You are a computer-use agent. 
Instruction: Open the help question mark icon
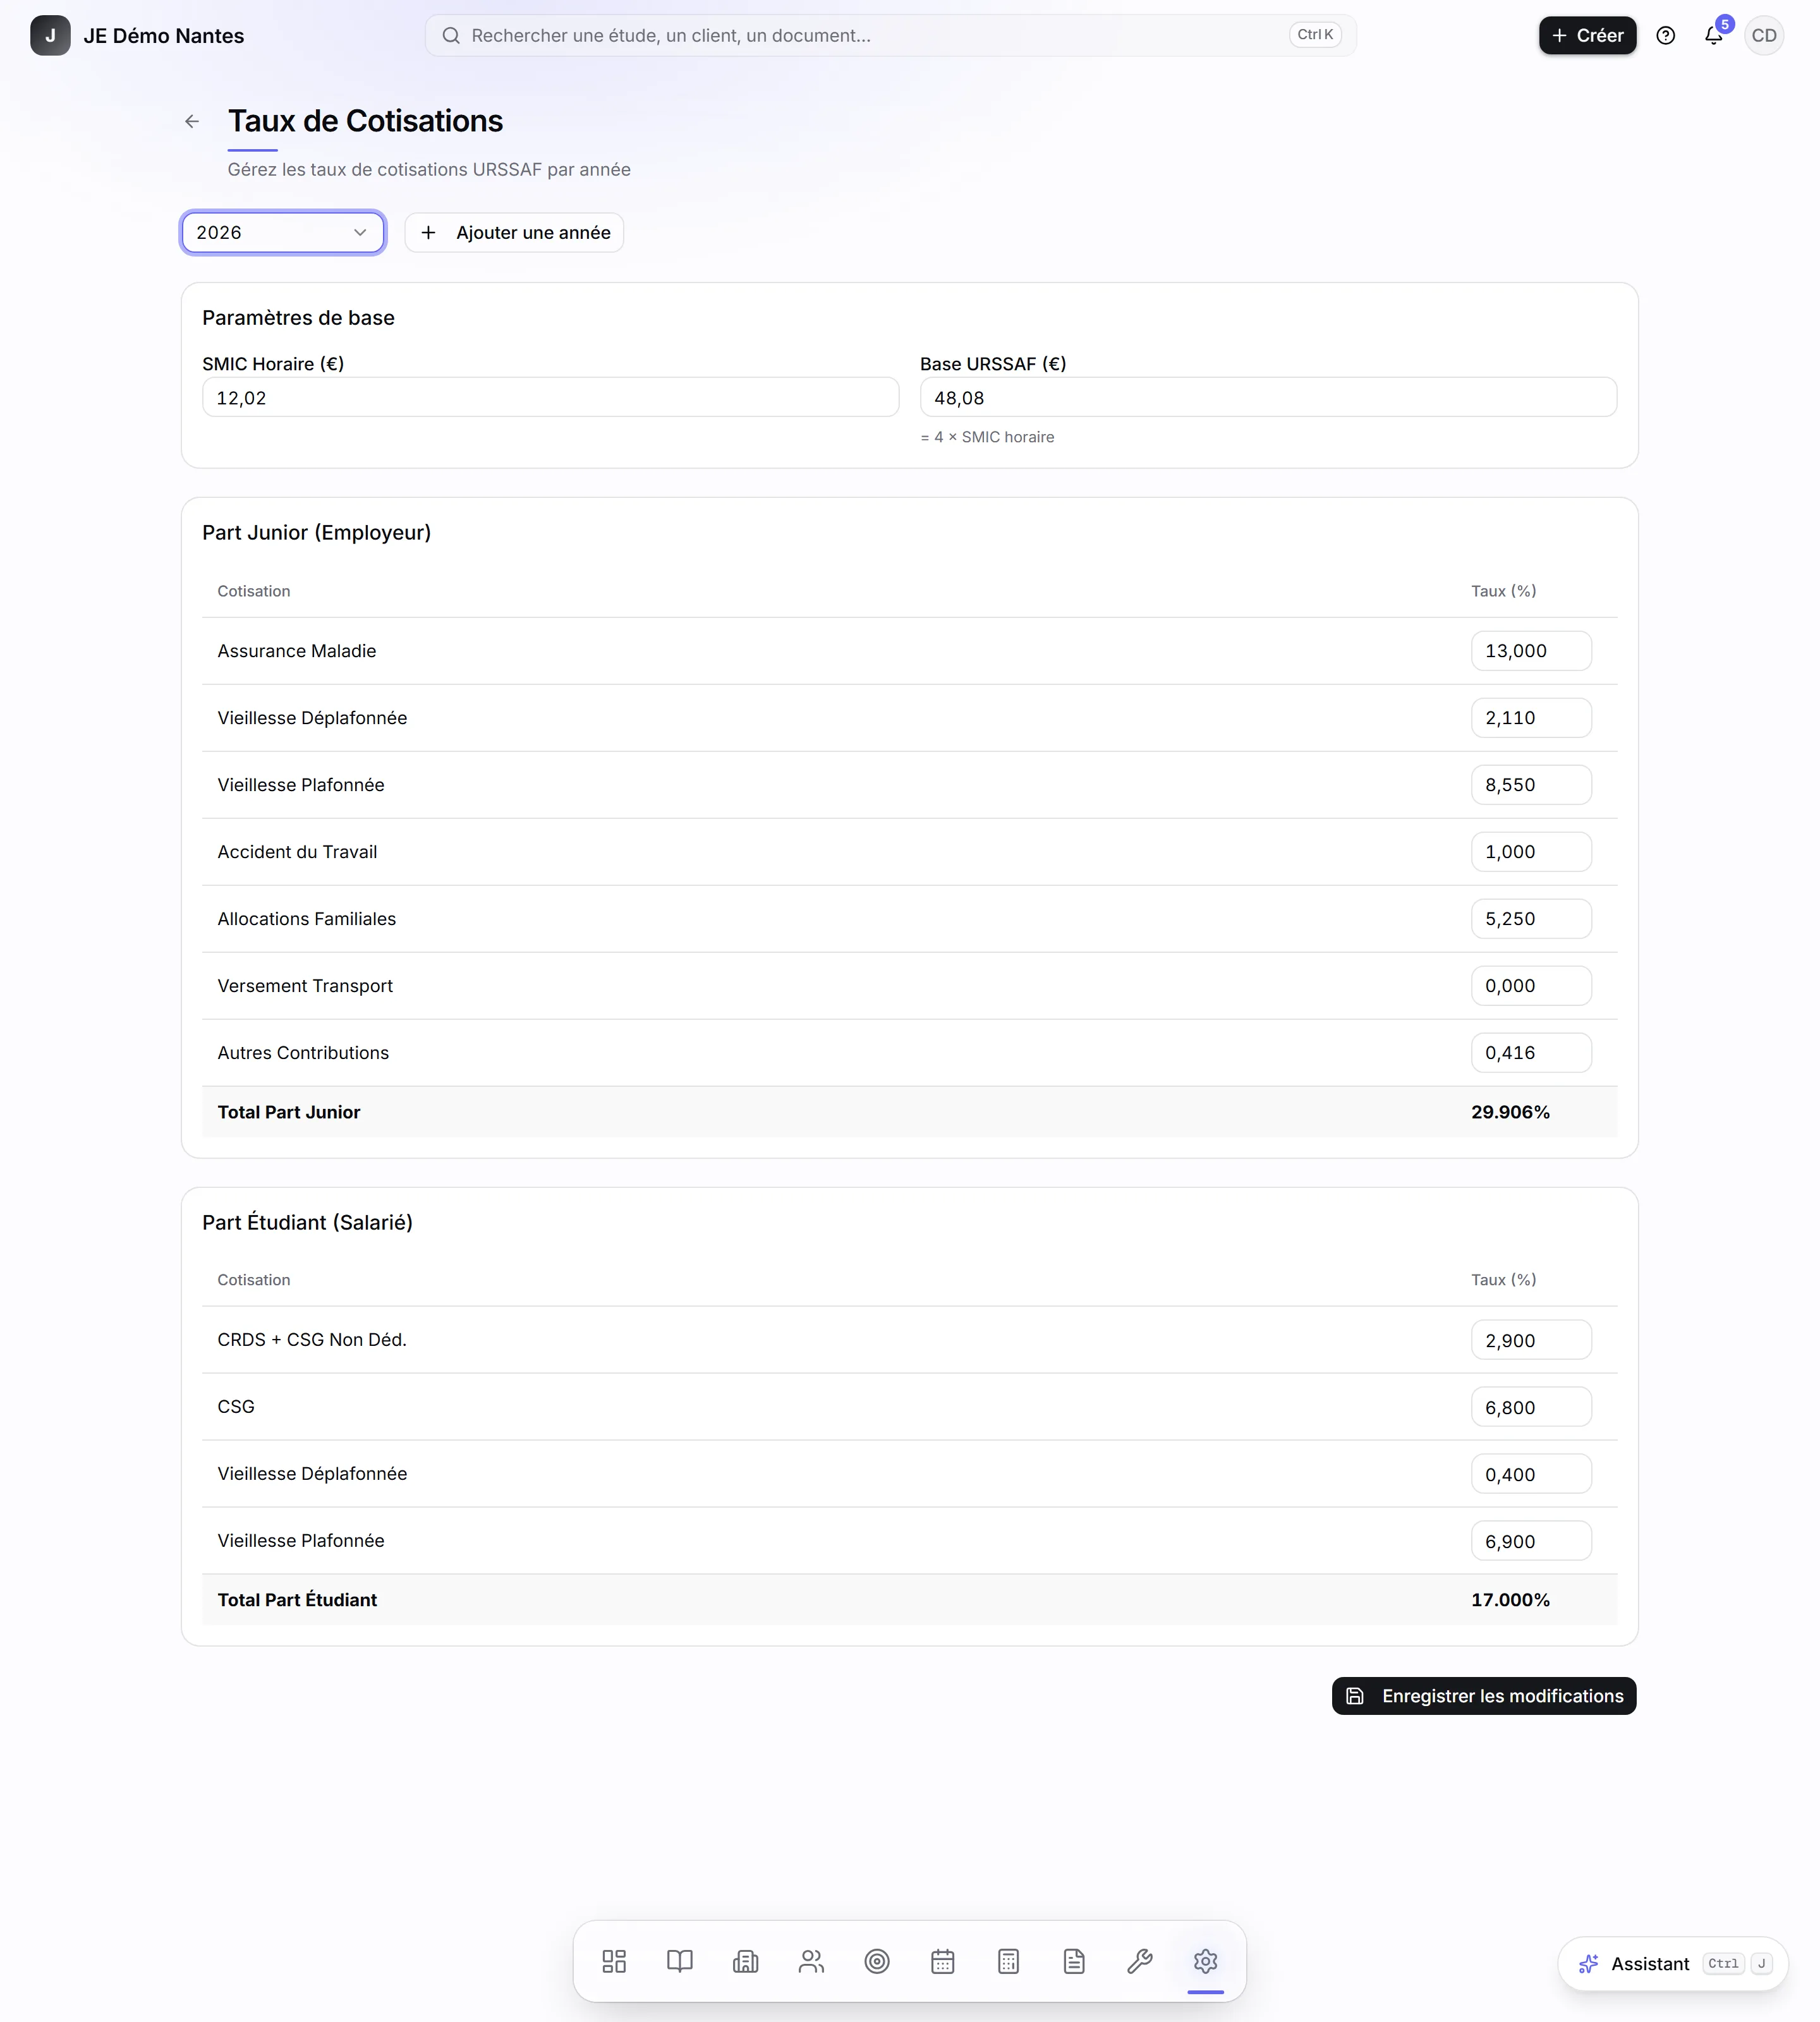coord(1666,36)
